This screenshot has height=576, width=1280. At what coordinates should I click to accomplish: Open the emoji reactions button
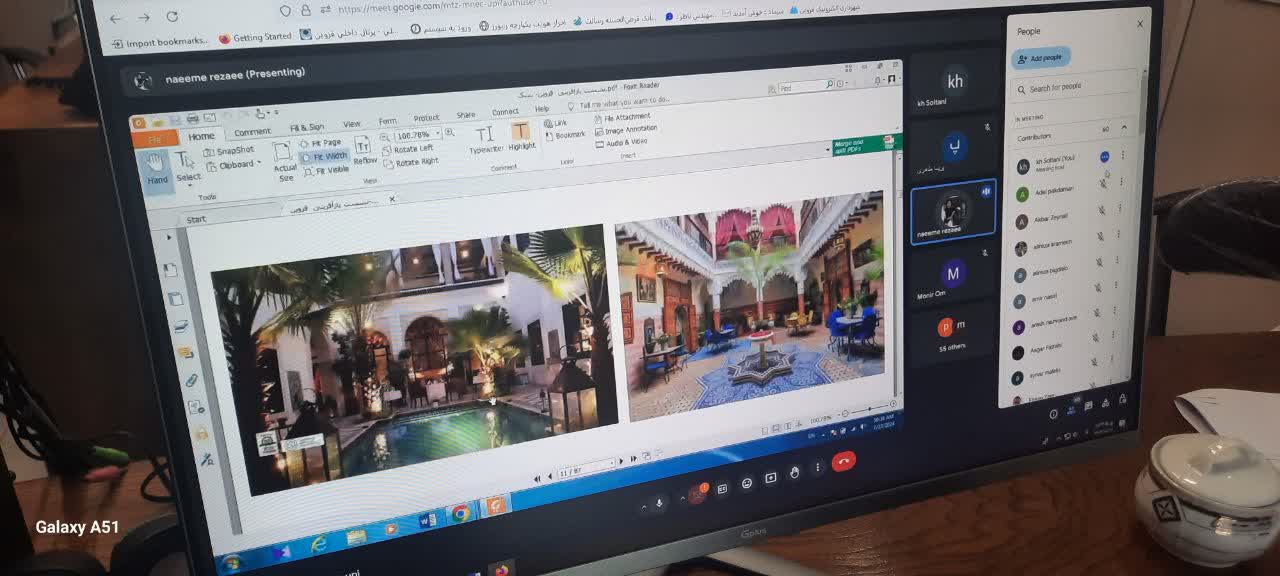coord(746,483)
